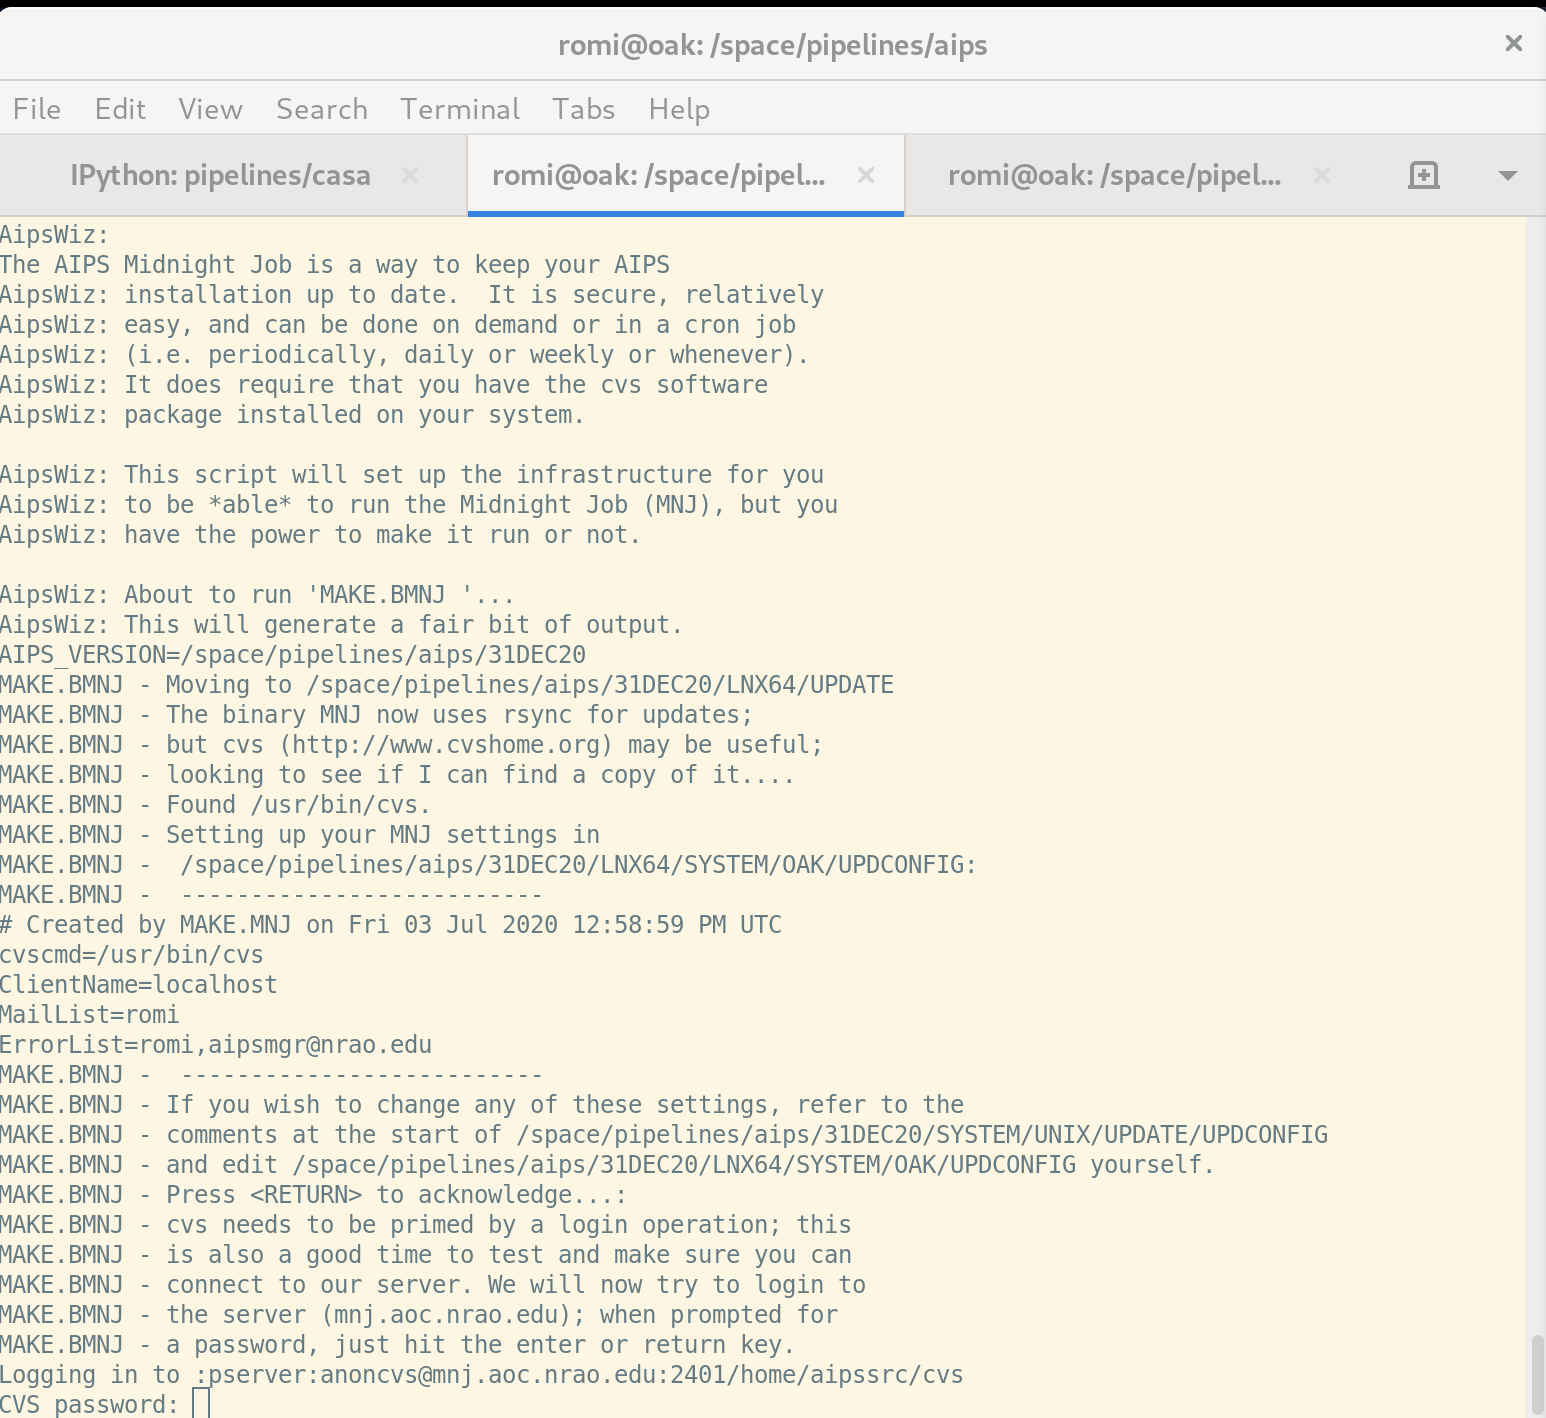1546x1418 pixels.
Task: Open the Terminal menu
Action: pyautogui.click(x=460, y=109)
